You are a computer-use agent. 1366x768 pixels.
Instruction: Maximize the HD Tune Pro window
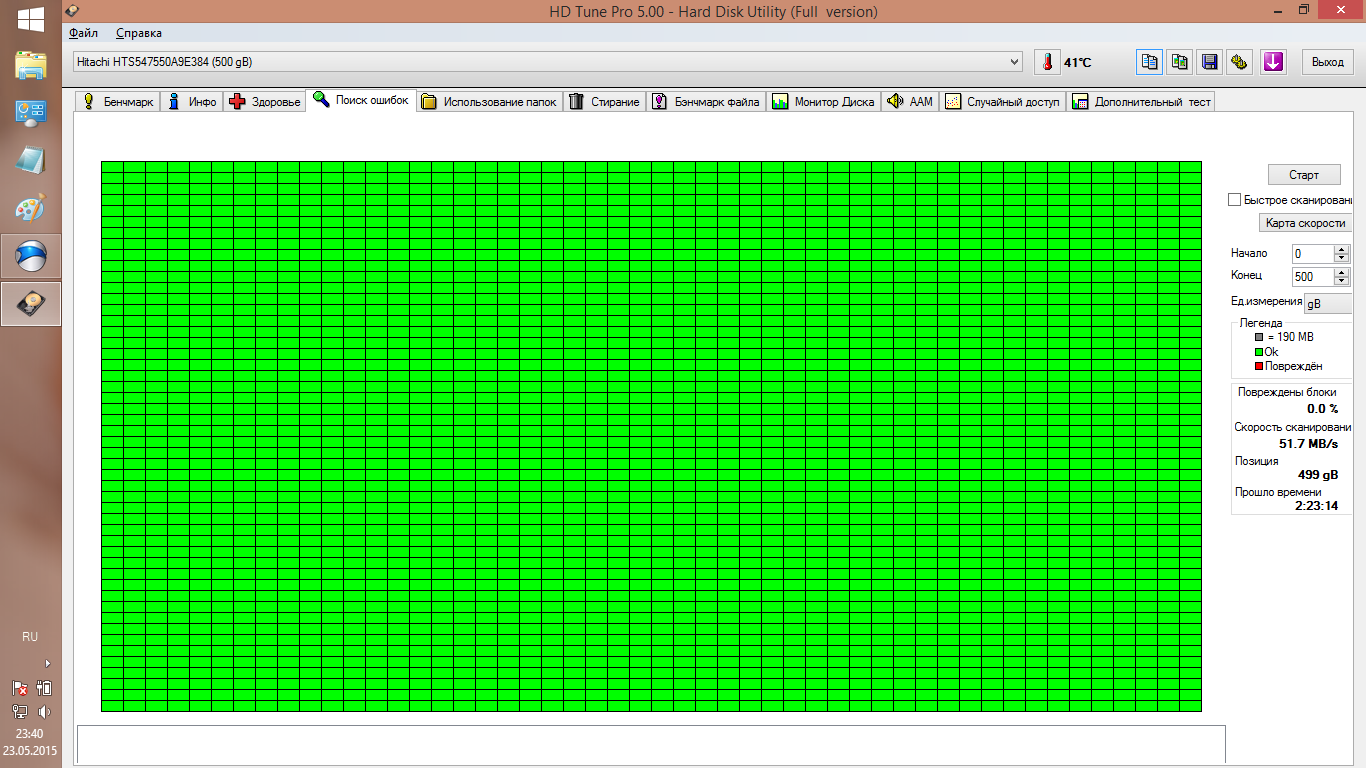click(x=1304, y=10)
